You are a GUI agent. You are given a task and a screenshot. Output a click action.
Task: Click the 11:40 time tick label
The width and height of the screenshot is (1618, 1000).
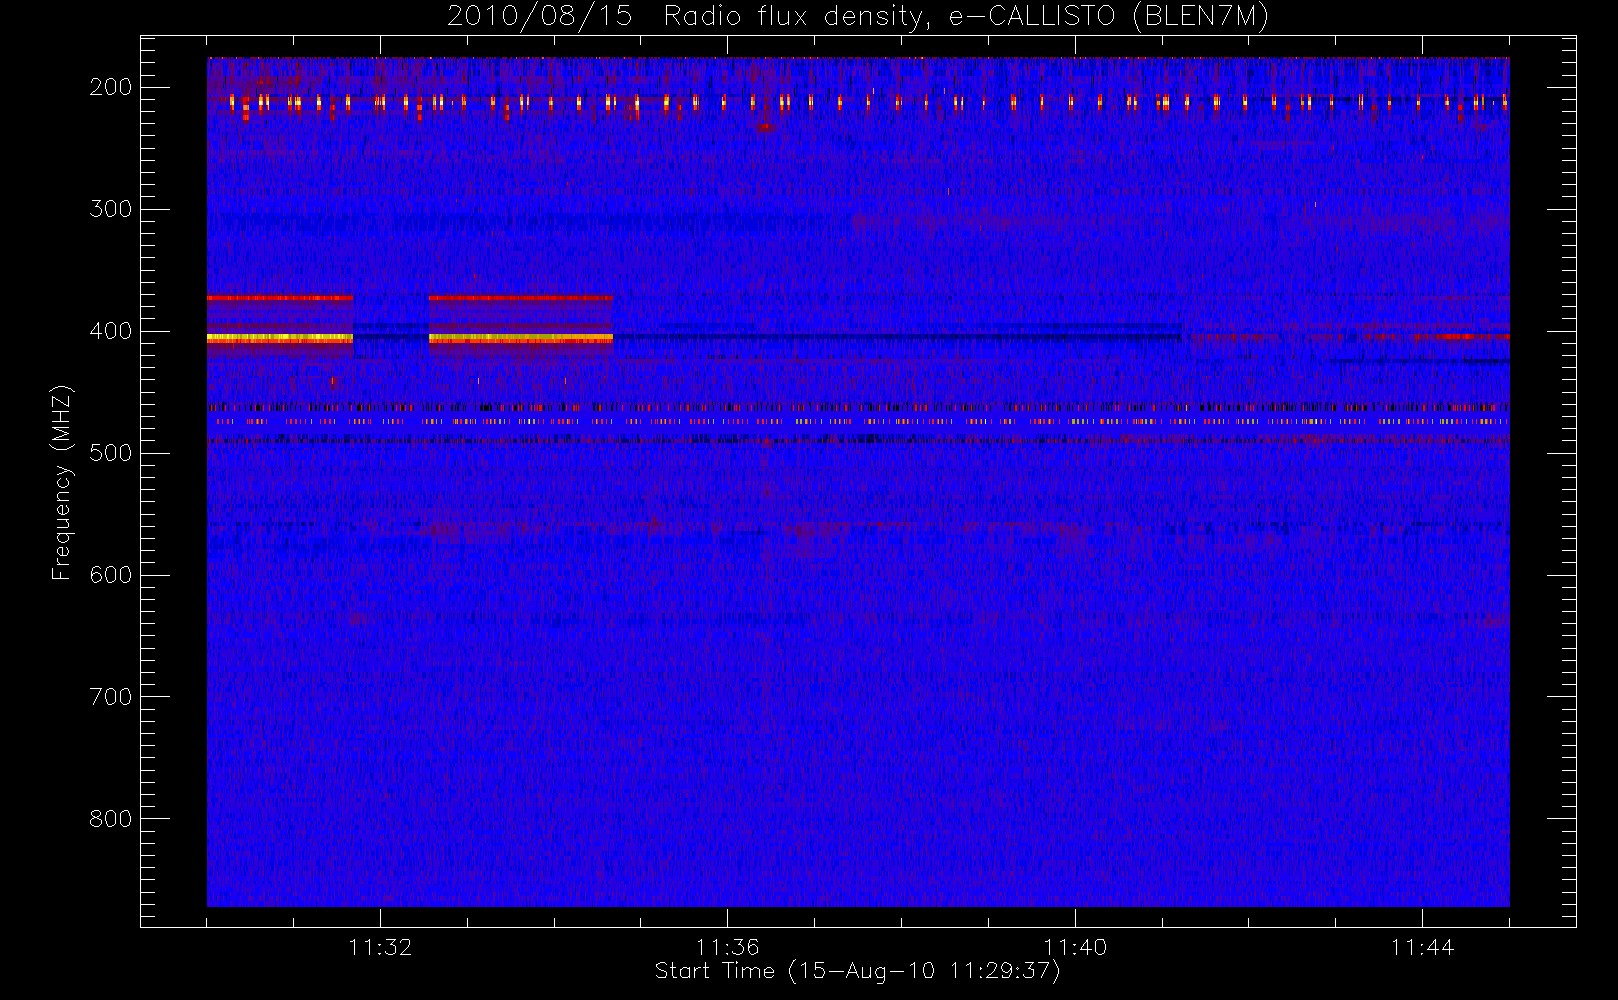click(1075, 947)
